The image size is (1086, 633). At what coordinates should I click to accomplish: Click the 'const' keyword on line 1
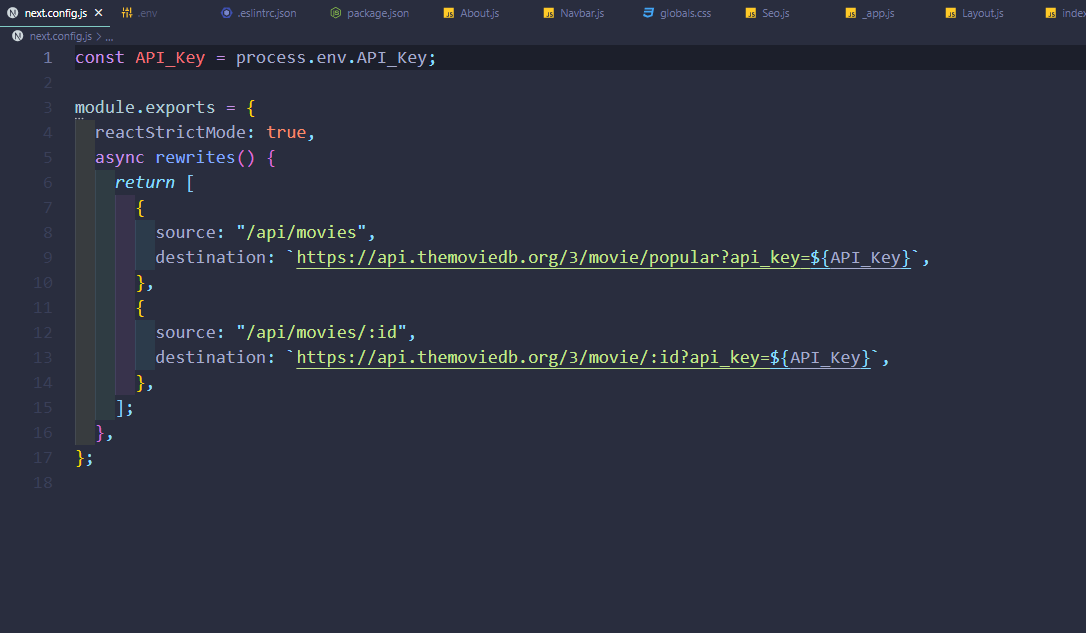(100, 57)
